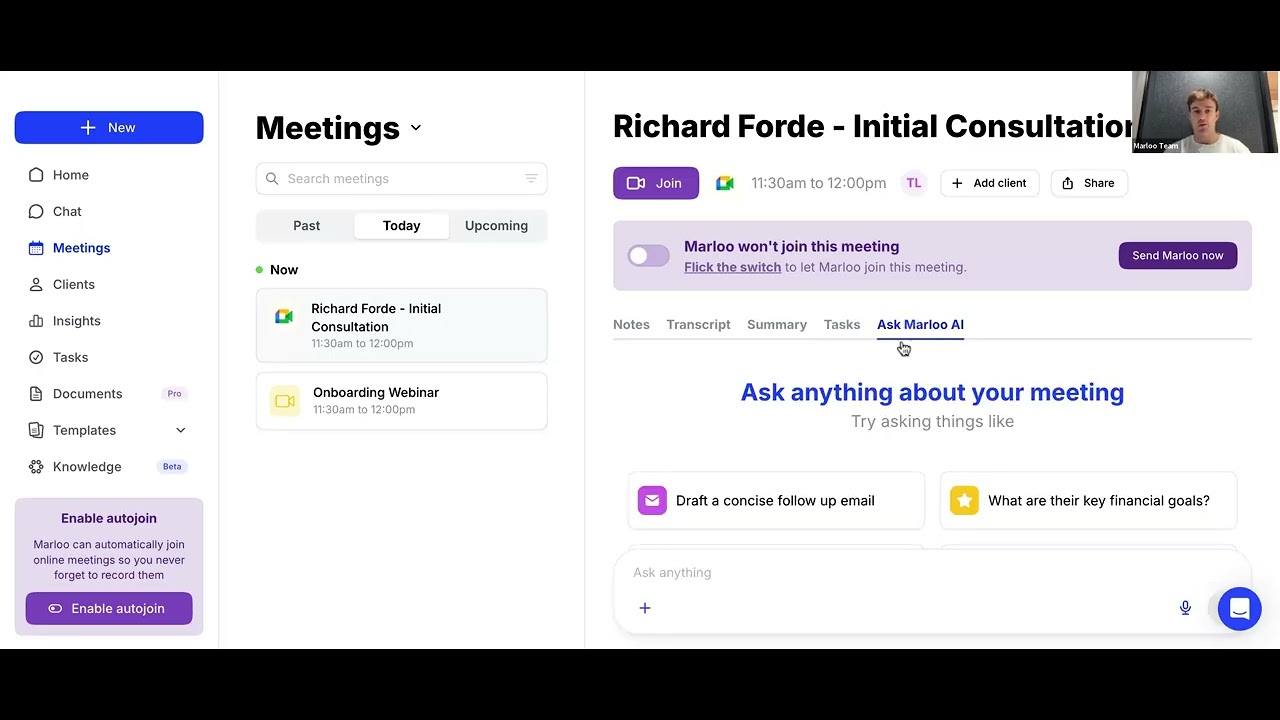Click the Flick the switch link
1280x720 pixels.
(732, 267)
